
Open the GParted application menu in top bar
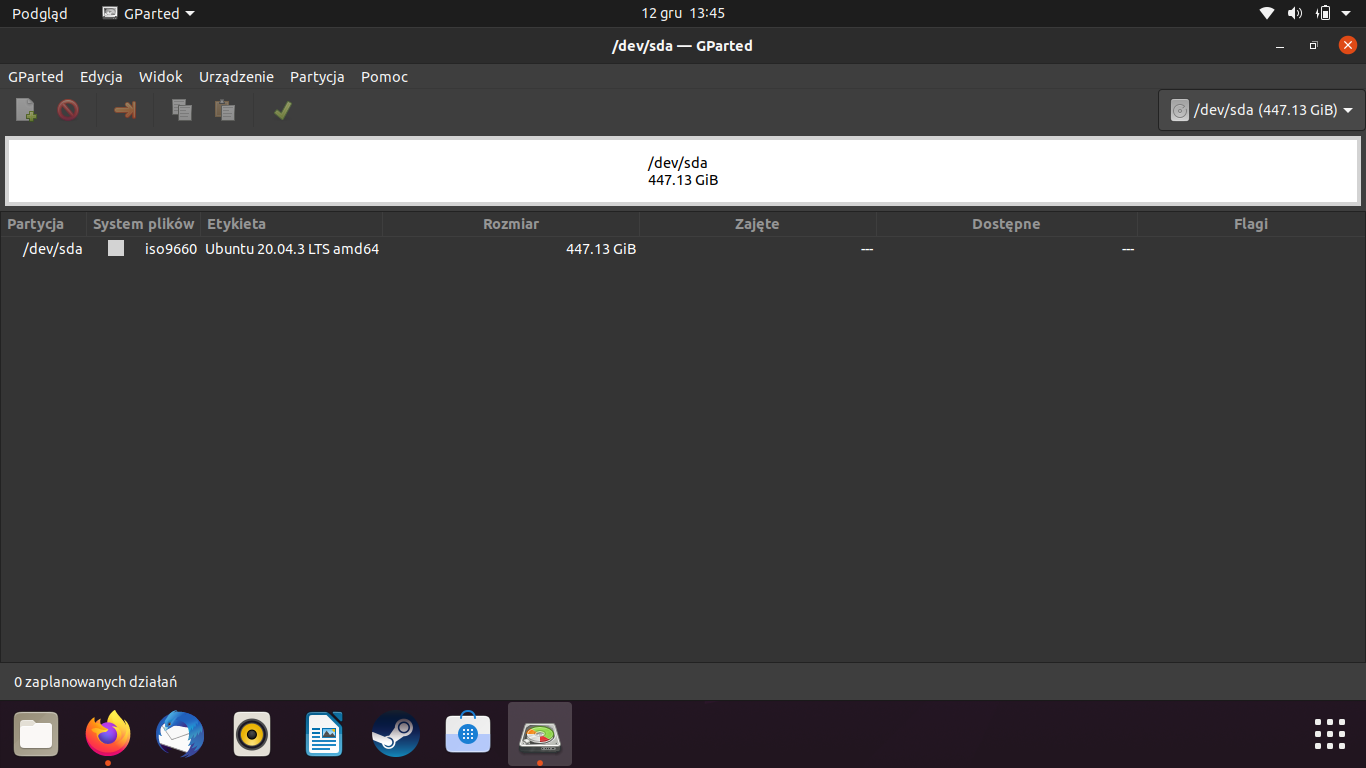tap(149, 13)
